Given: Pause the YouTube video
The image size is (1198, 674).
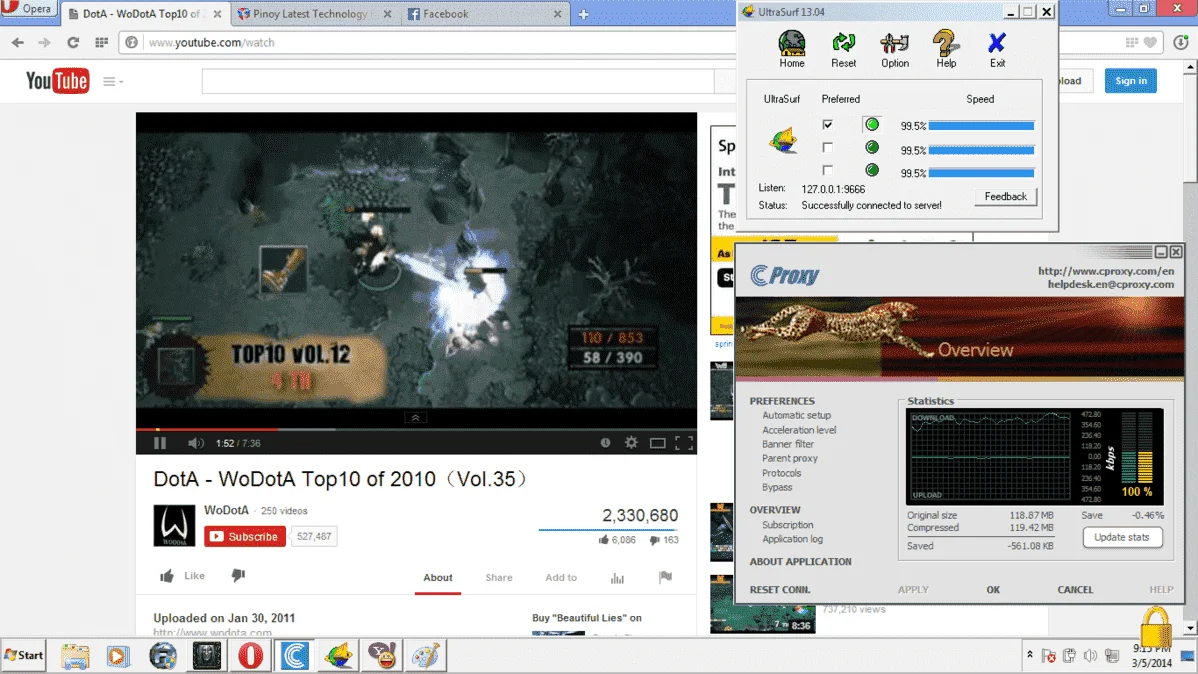Looking at the screenshot, I should 160,442.
